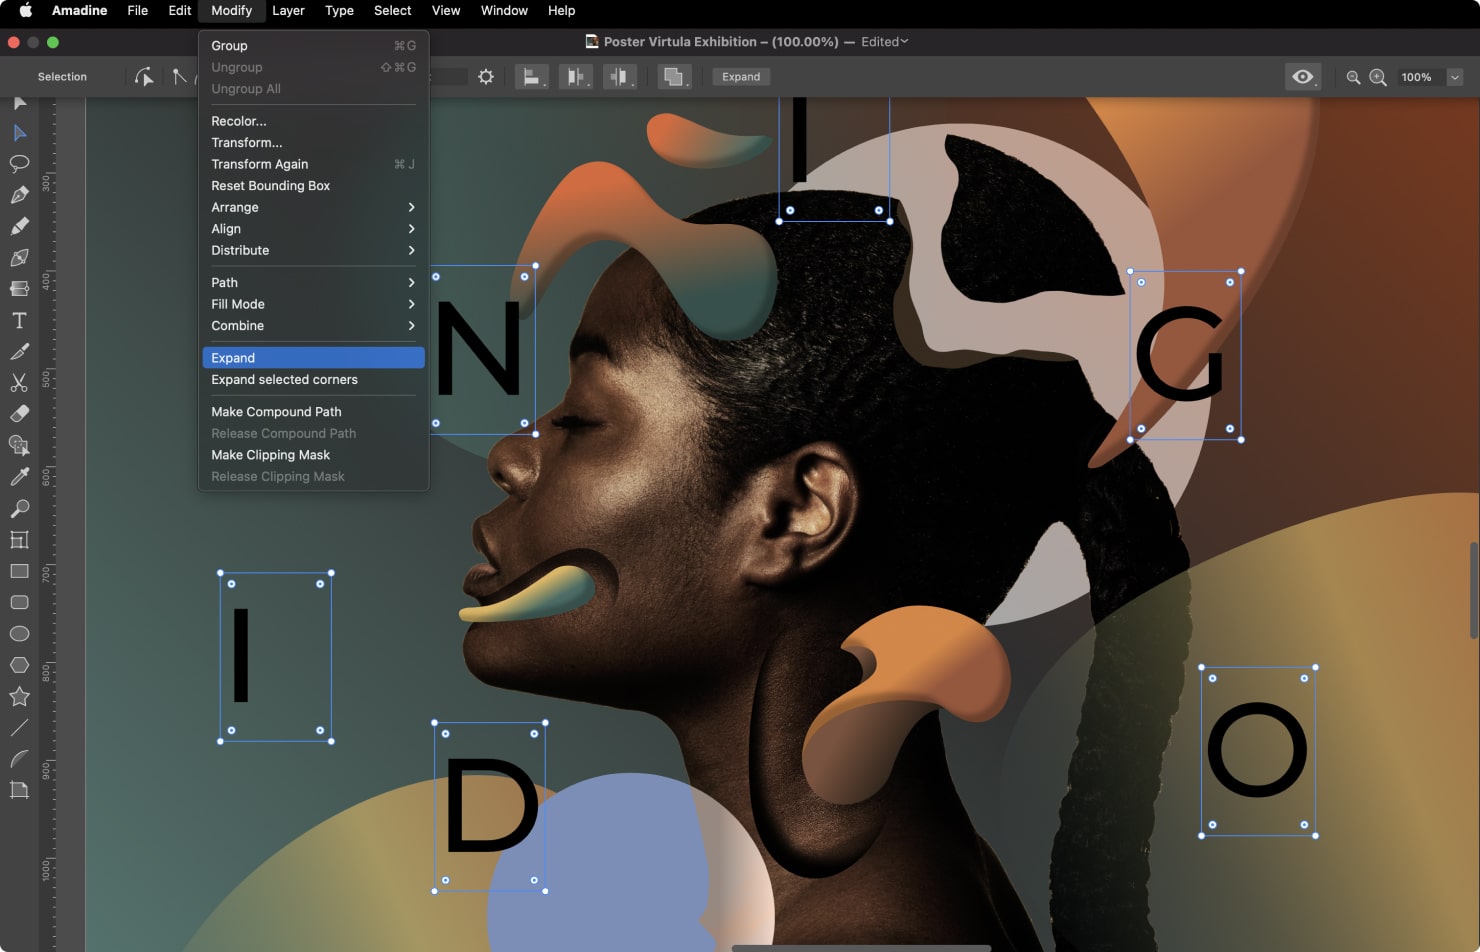1480x952 pixels.
Task: Pick the Brush tool in toolbar
Action: 19,226
